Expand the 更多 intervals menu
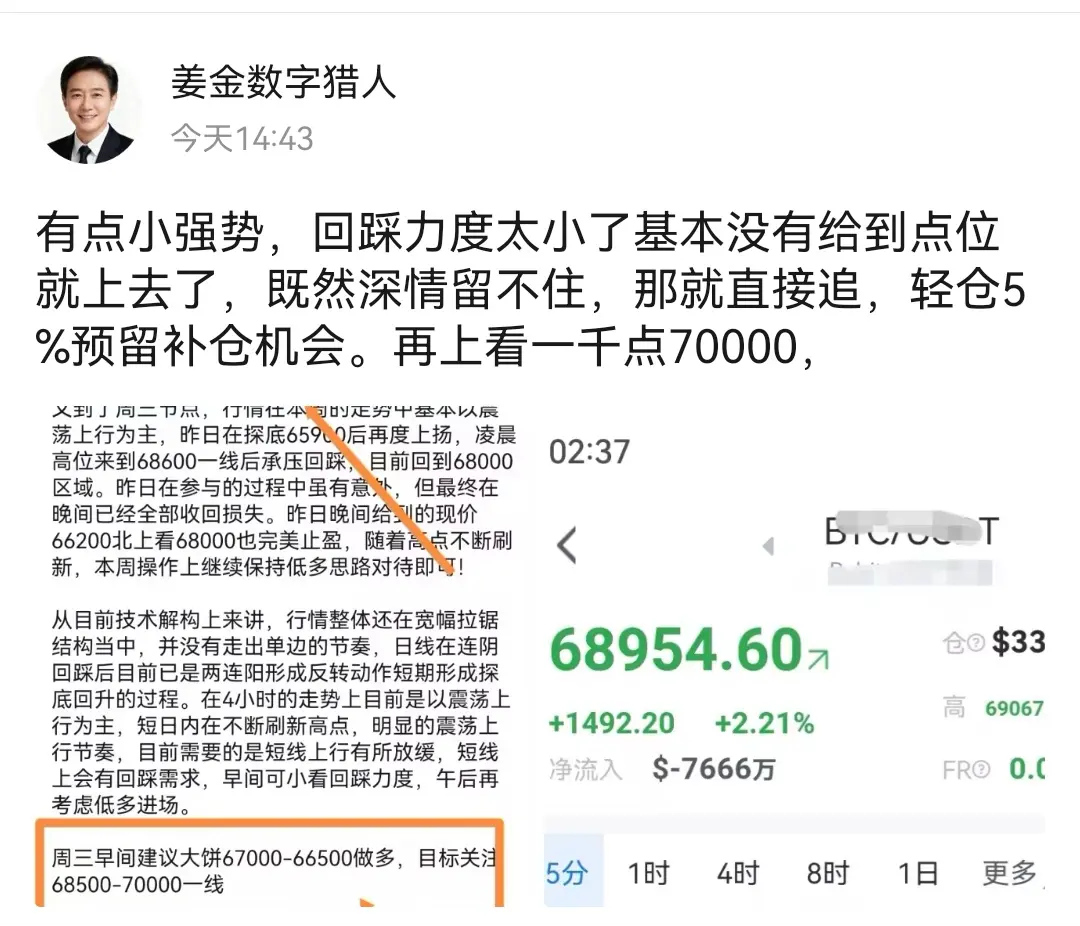Viewport: 1080px width, 926px height. [1010, 873]
